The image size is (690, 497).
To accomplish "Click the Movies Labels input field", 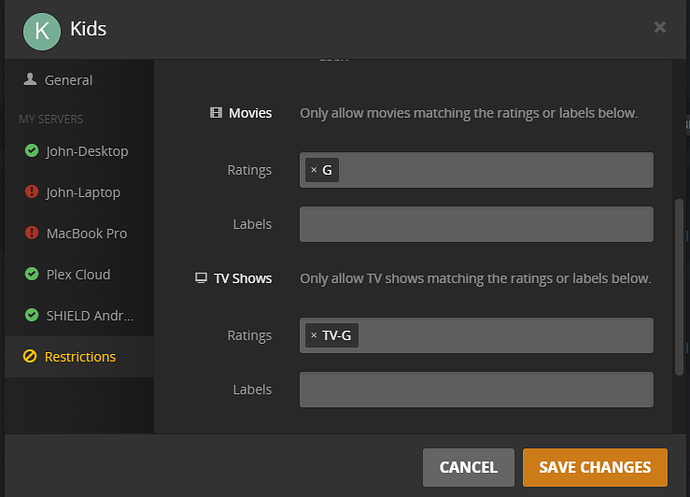I will pyautogui.click(x=476, y=224).
